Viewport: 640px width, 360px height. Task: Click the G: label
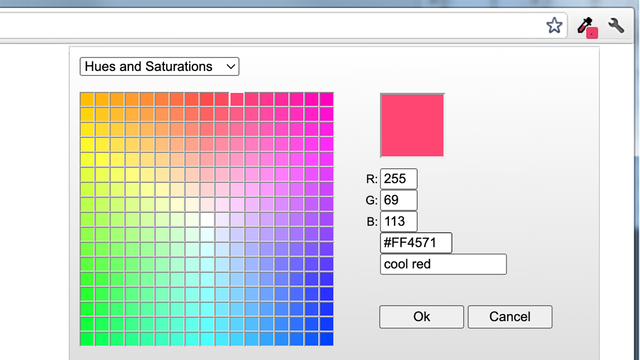click(371, 200)
